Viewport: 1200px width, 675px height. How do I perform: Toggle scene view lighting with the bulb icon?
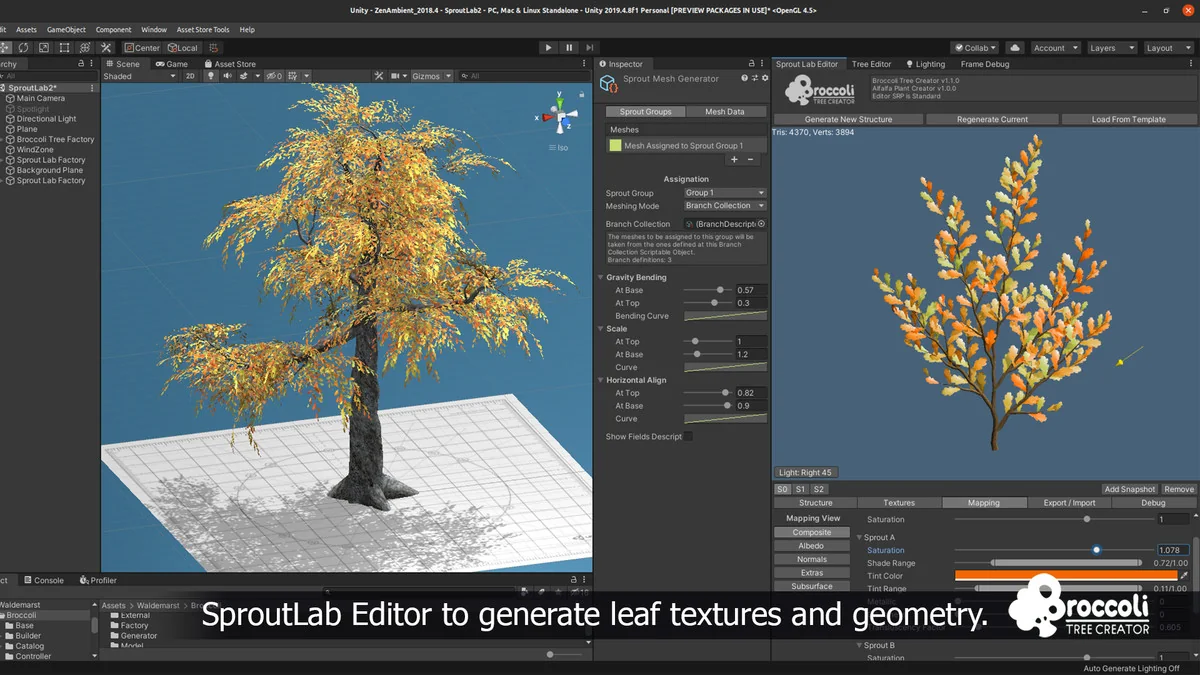[210, 76]
